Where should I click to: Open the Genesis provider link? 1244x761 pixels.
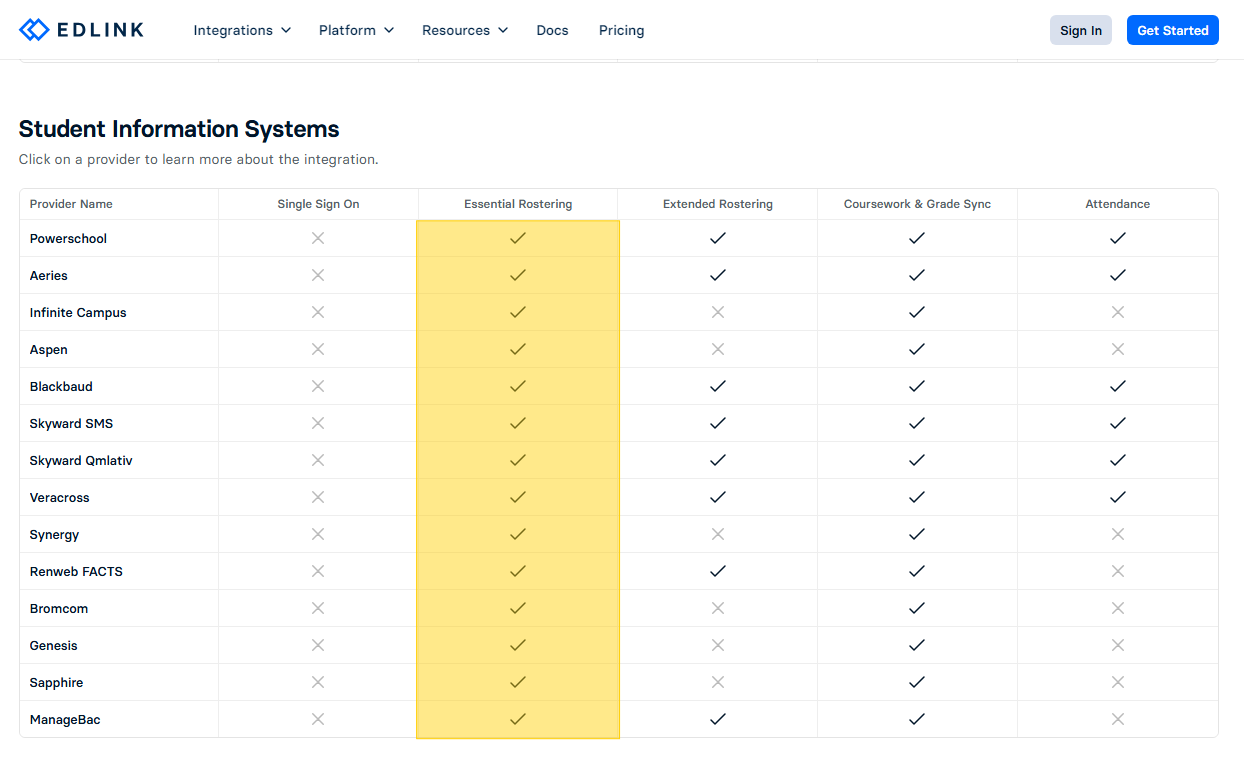point(54,645)
